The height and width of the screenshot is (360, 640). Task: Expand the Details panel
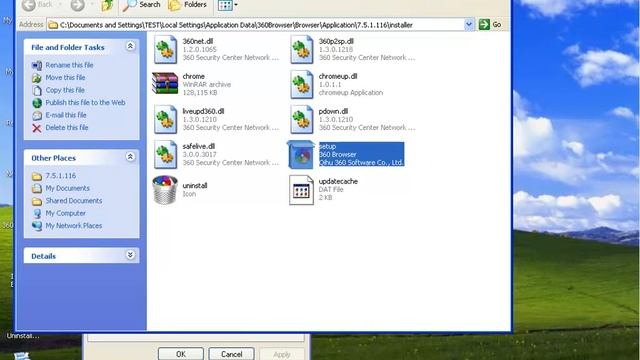coord(130,255)
